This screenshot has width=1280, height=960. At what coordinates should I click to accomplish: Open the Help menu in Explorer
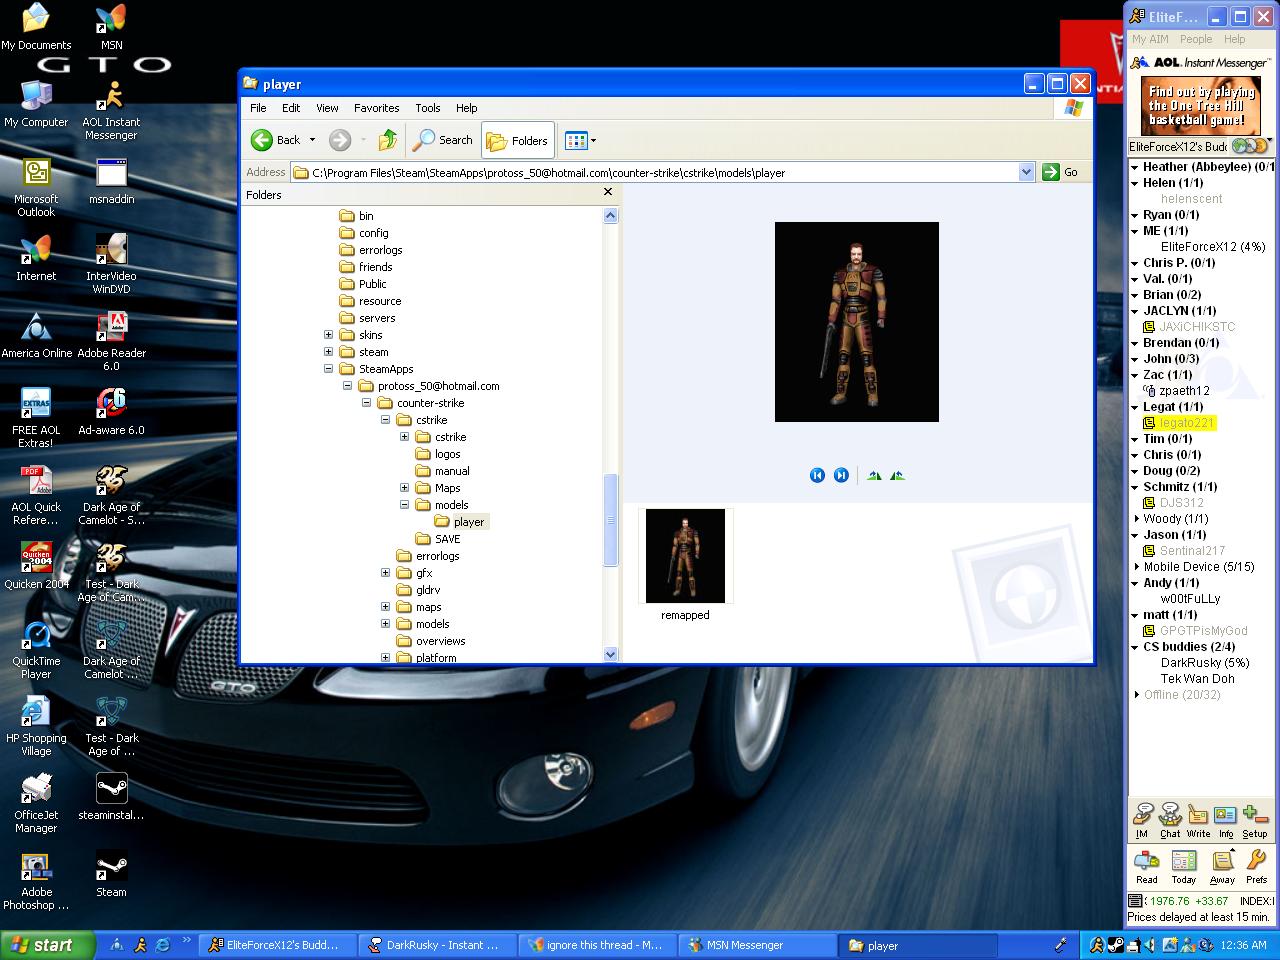pos(467,108)
